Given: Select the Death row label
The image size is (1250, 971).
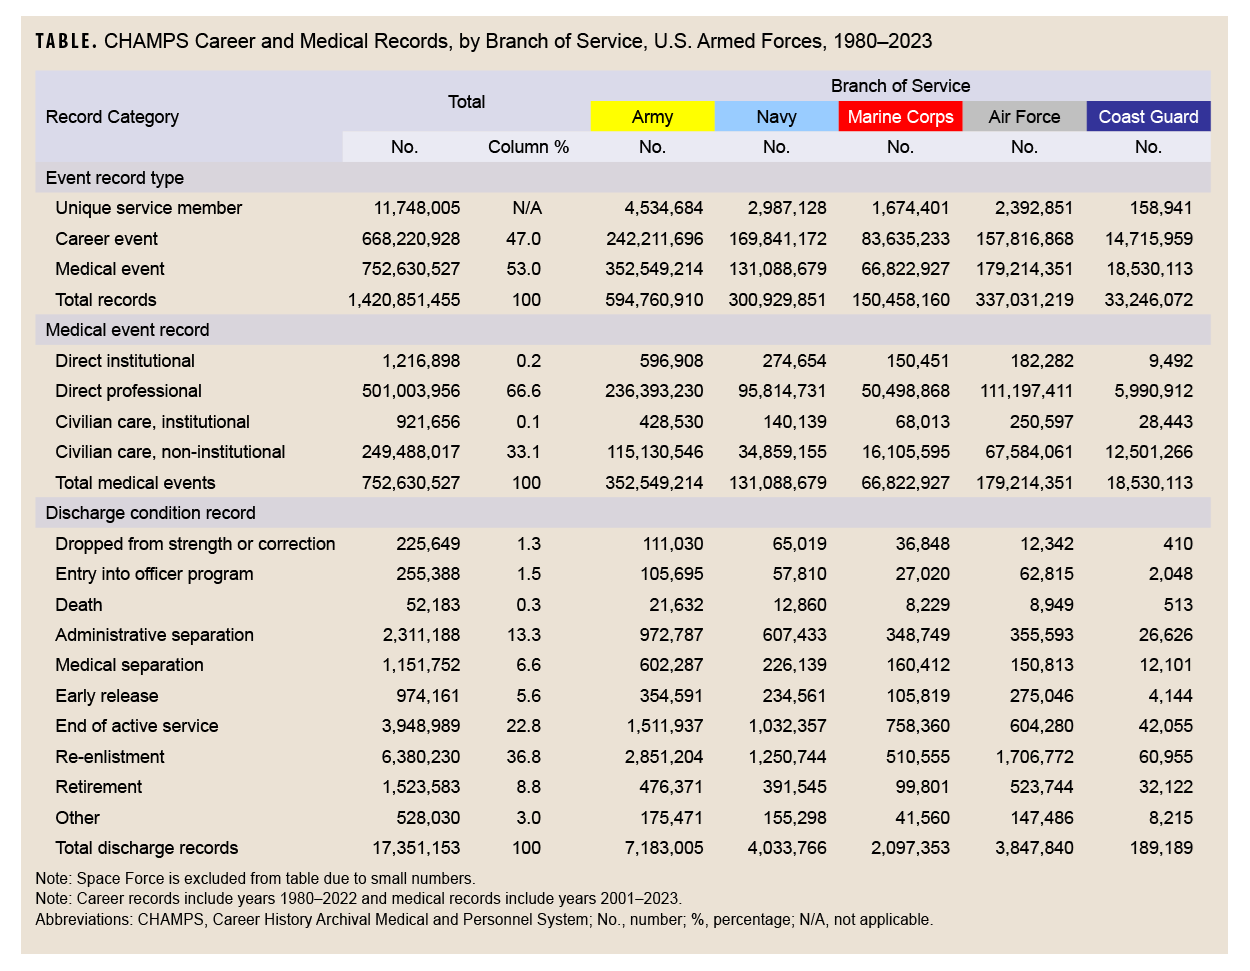Looking at the screenshot, I should coord(79,605).
